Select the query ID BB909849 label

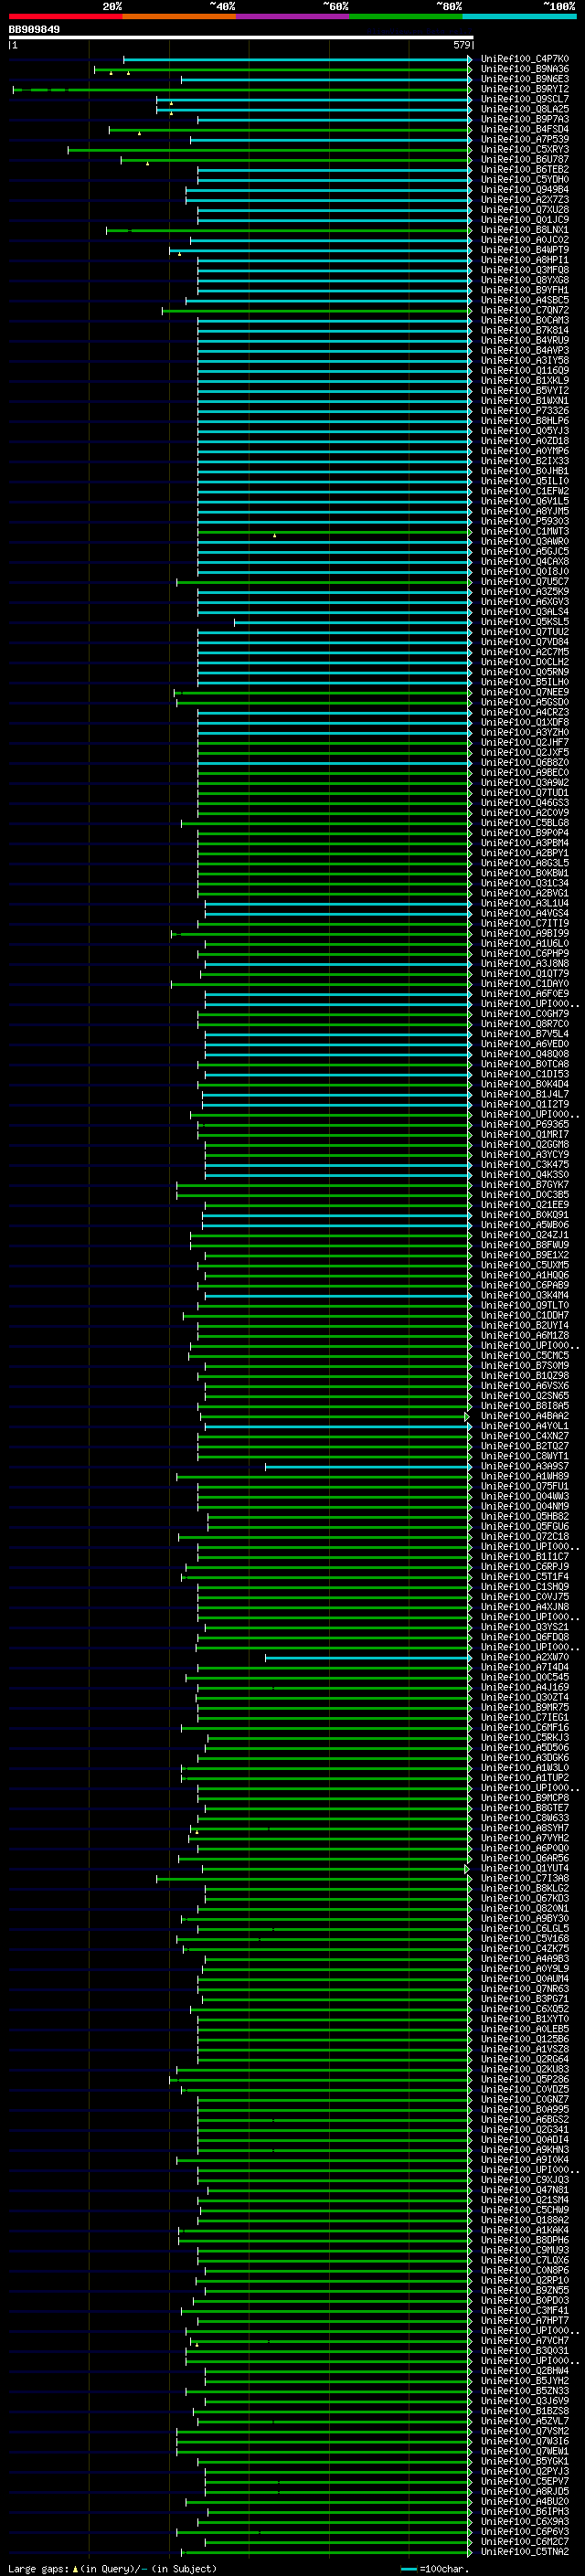(34, 29)
